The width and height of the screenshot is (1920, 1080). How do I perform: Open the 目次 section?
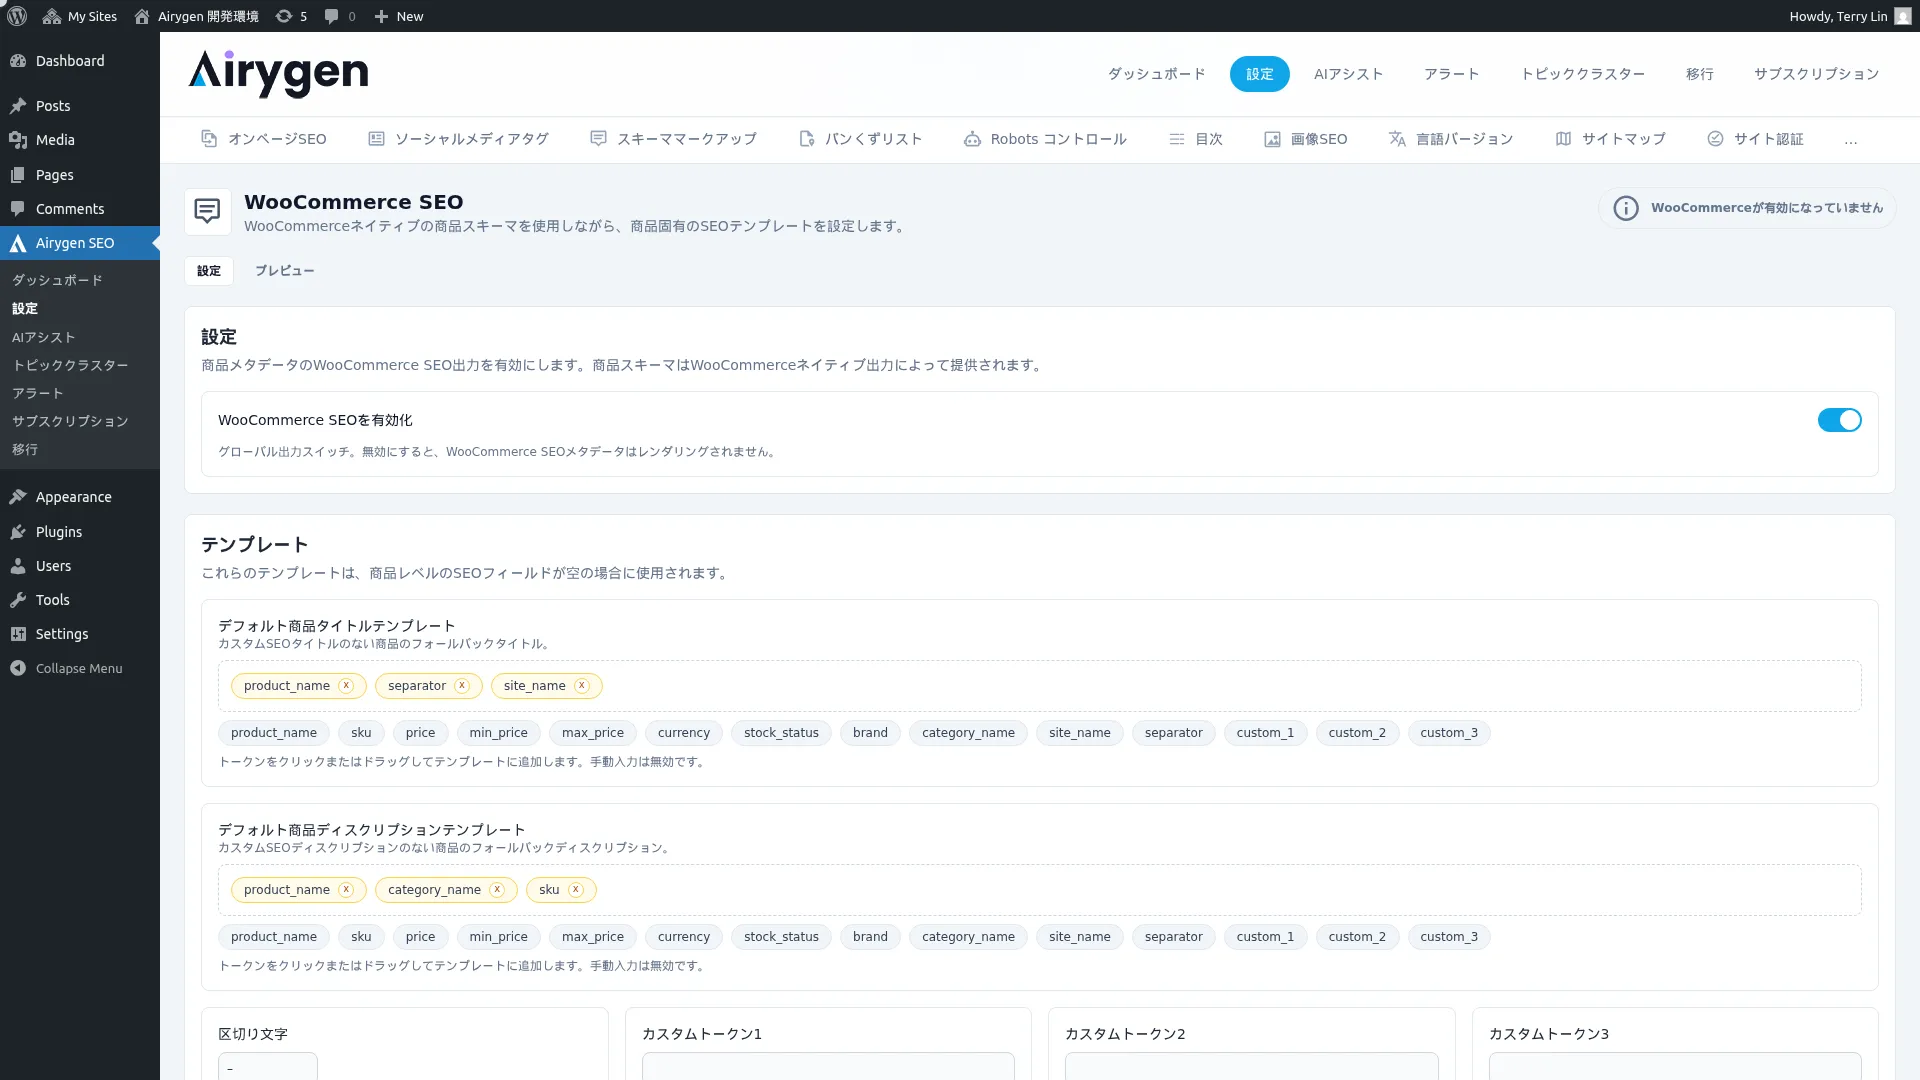[x=1196, y=139]
